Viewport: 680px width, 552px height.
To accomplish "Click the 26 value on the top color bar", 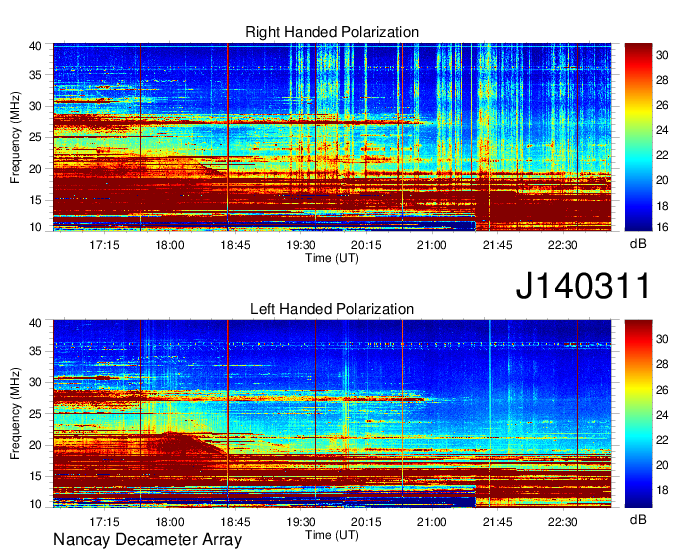I will [662, 105].
